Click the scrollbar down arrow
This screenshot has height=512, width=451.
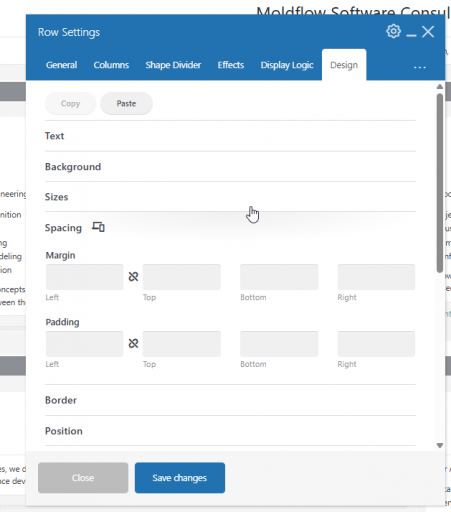click(440, 445)
